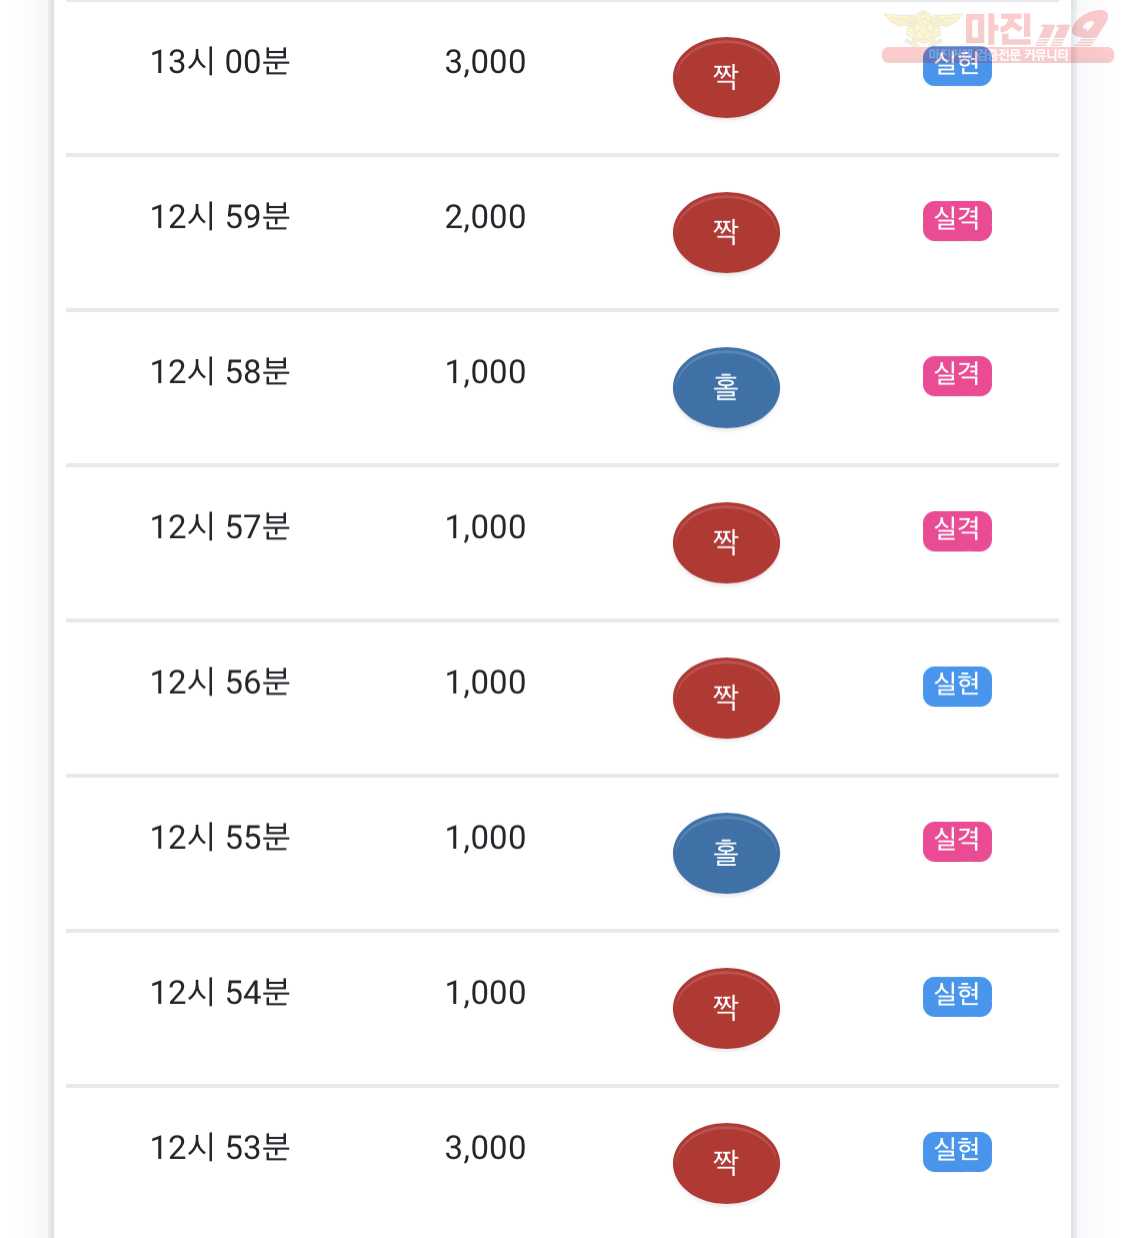Click the blue 실현 badge at 12시 54분

click(x=957, y=996)
